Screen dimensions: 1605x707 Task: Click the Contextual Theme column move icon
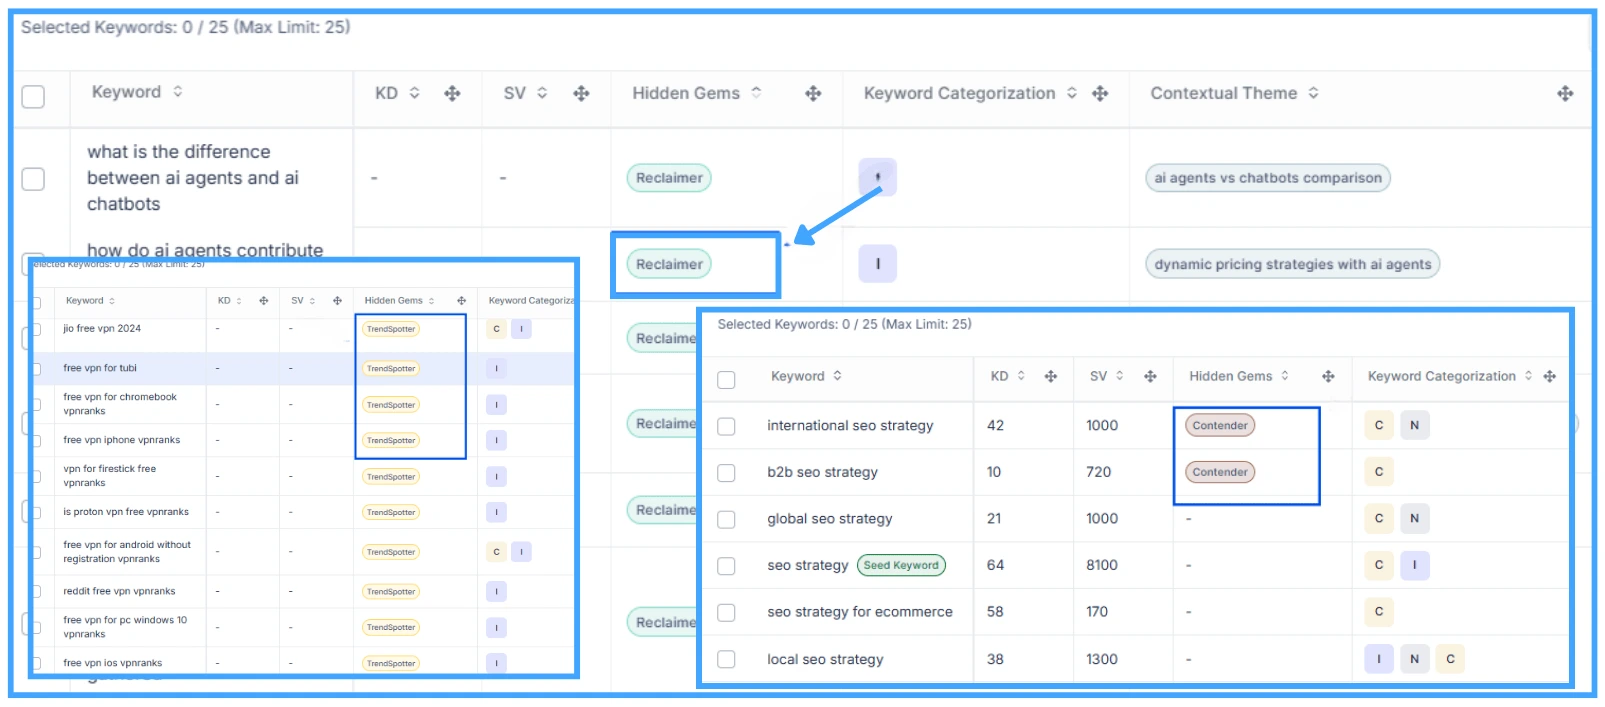tap(1565, 93)
